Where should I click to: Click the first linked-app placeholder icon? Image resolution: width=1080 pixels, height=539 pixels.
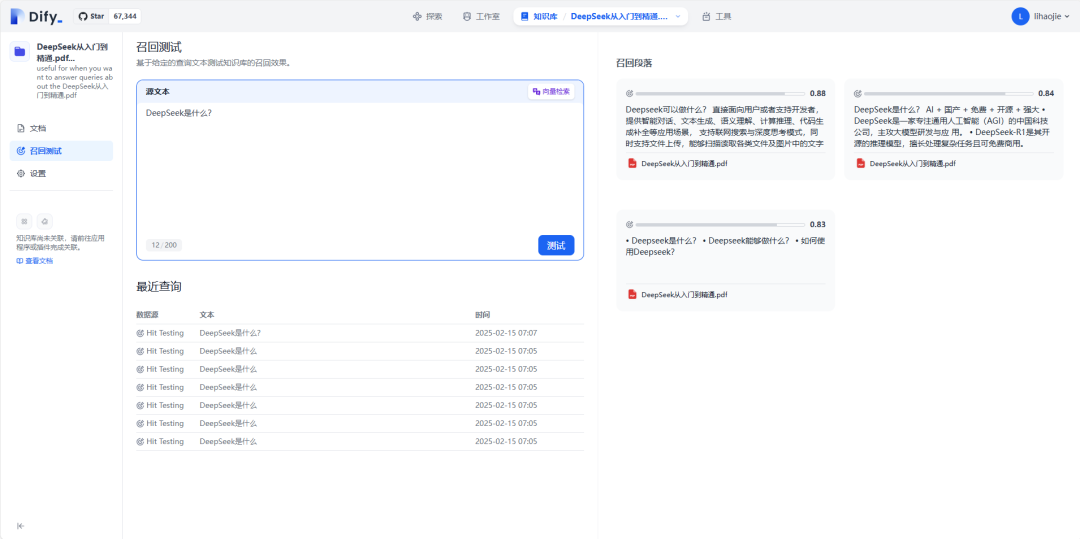[x=24, y=221]
